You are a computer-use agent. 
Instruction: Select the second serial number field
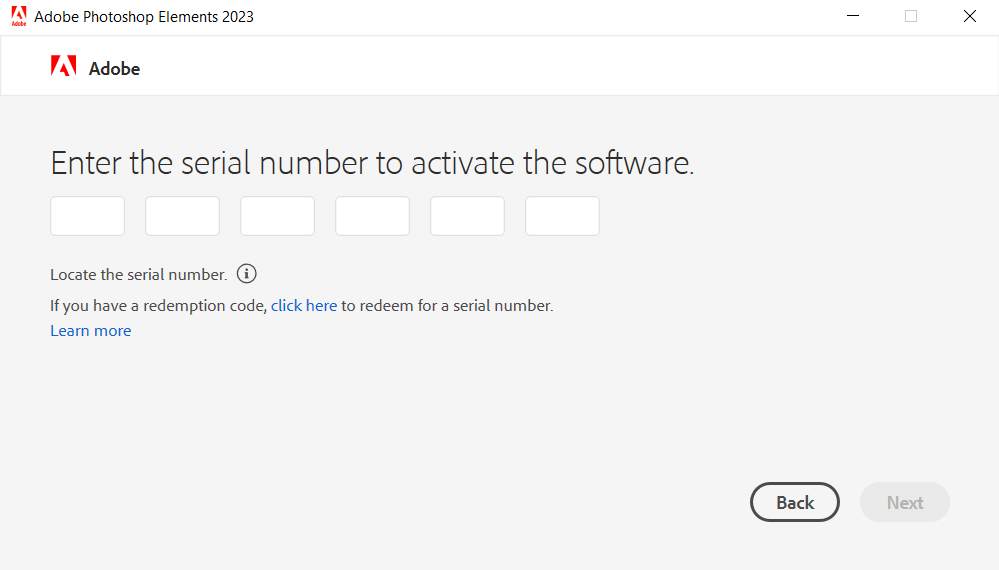pos(182,216)
